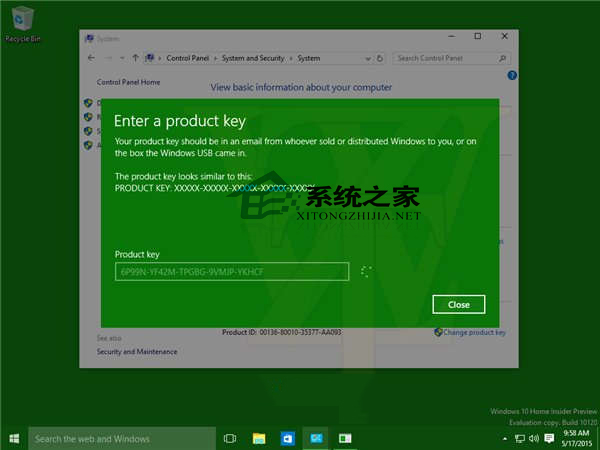The height and width of the screenshot is (450, 600).
Task: Click the clock showing 9:58 AM
Action: coord(576,433)
